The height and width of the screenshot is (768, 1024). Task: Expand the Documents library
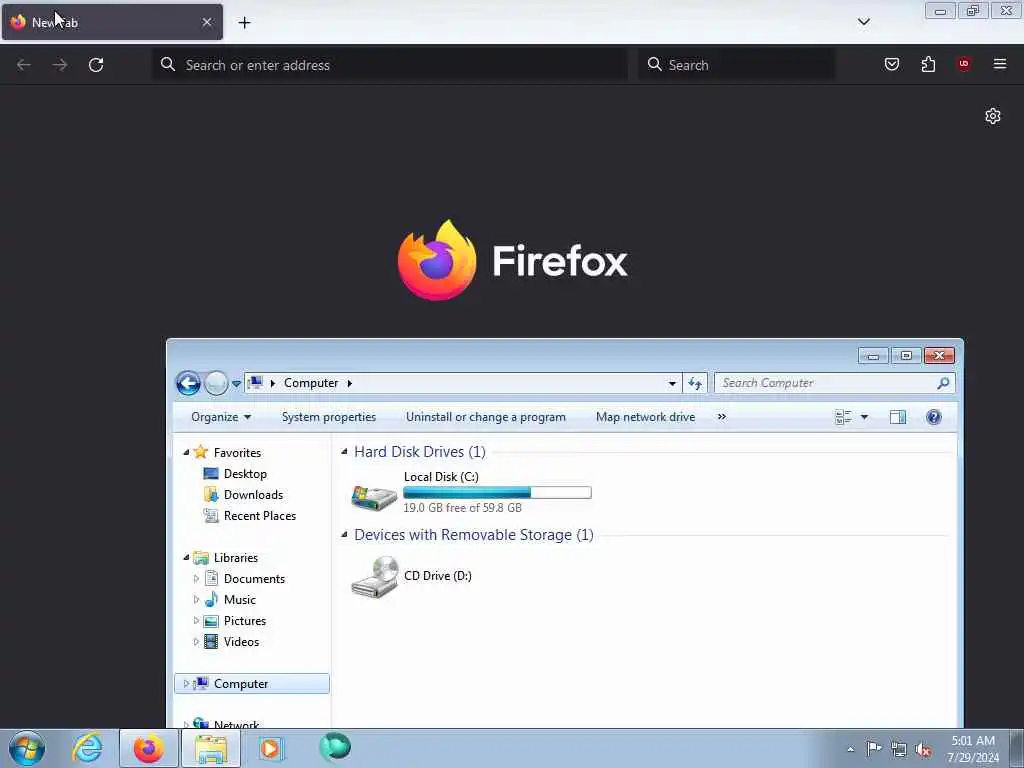196,579
